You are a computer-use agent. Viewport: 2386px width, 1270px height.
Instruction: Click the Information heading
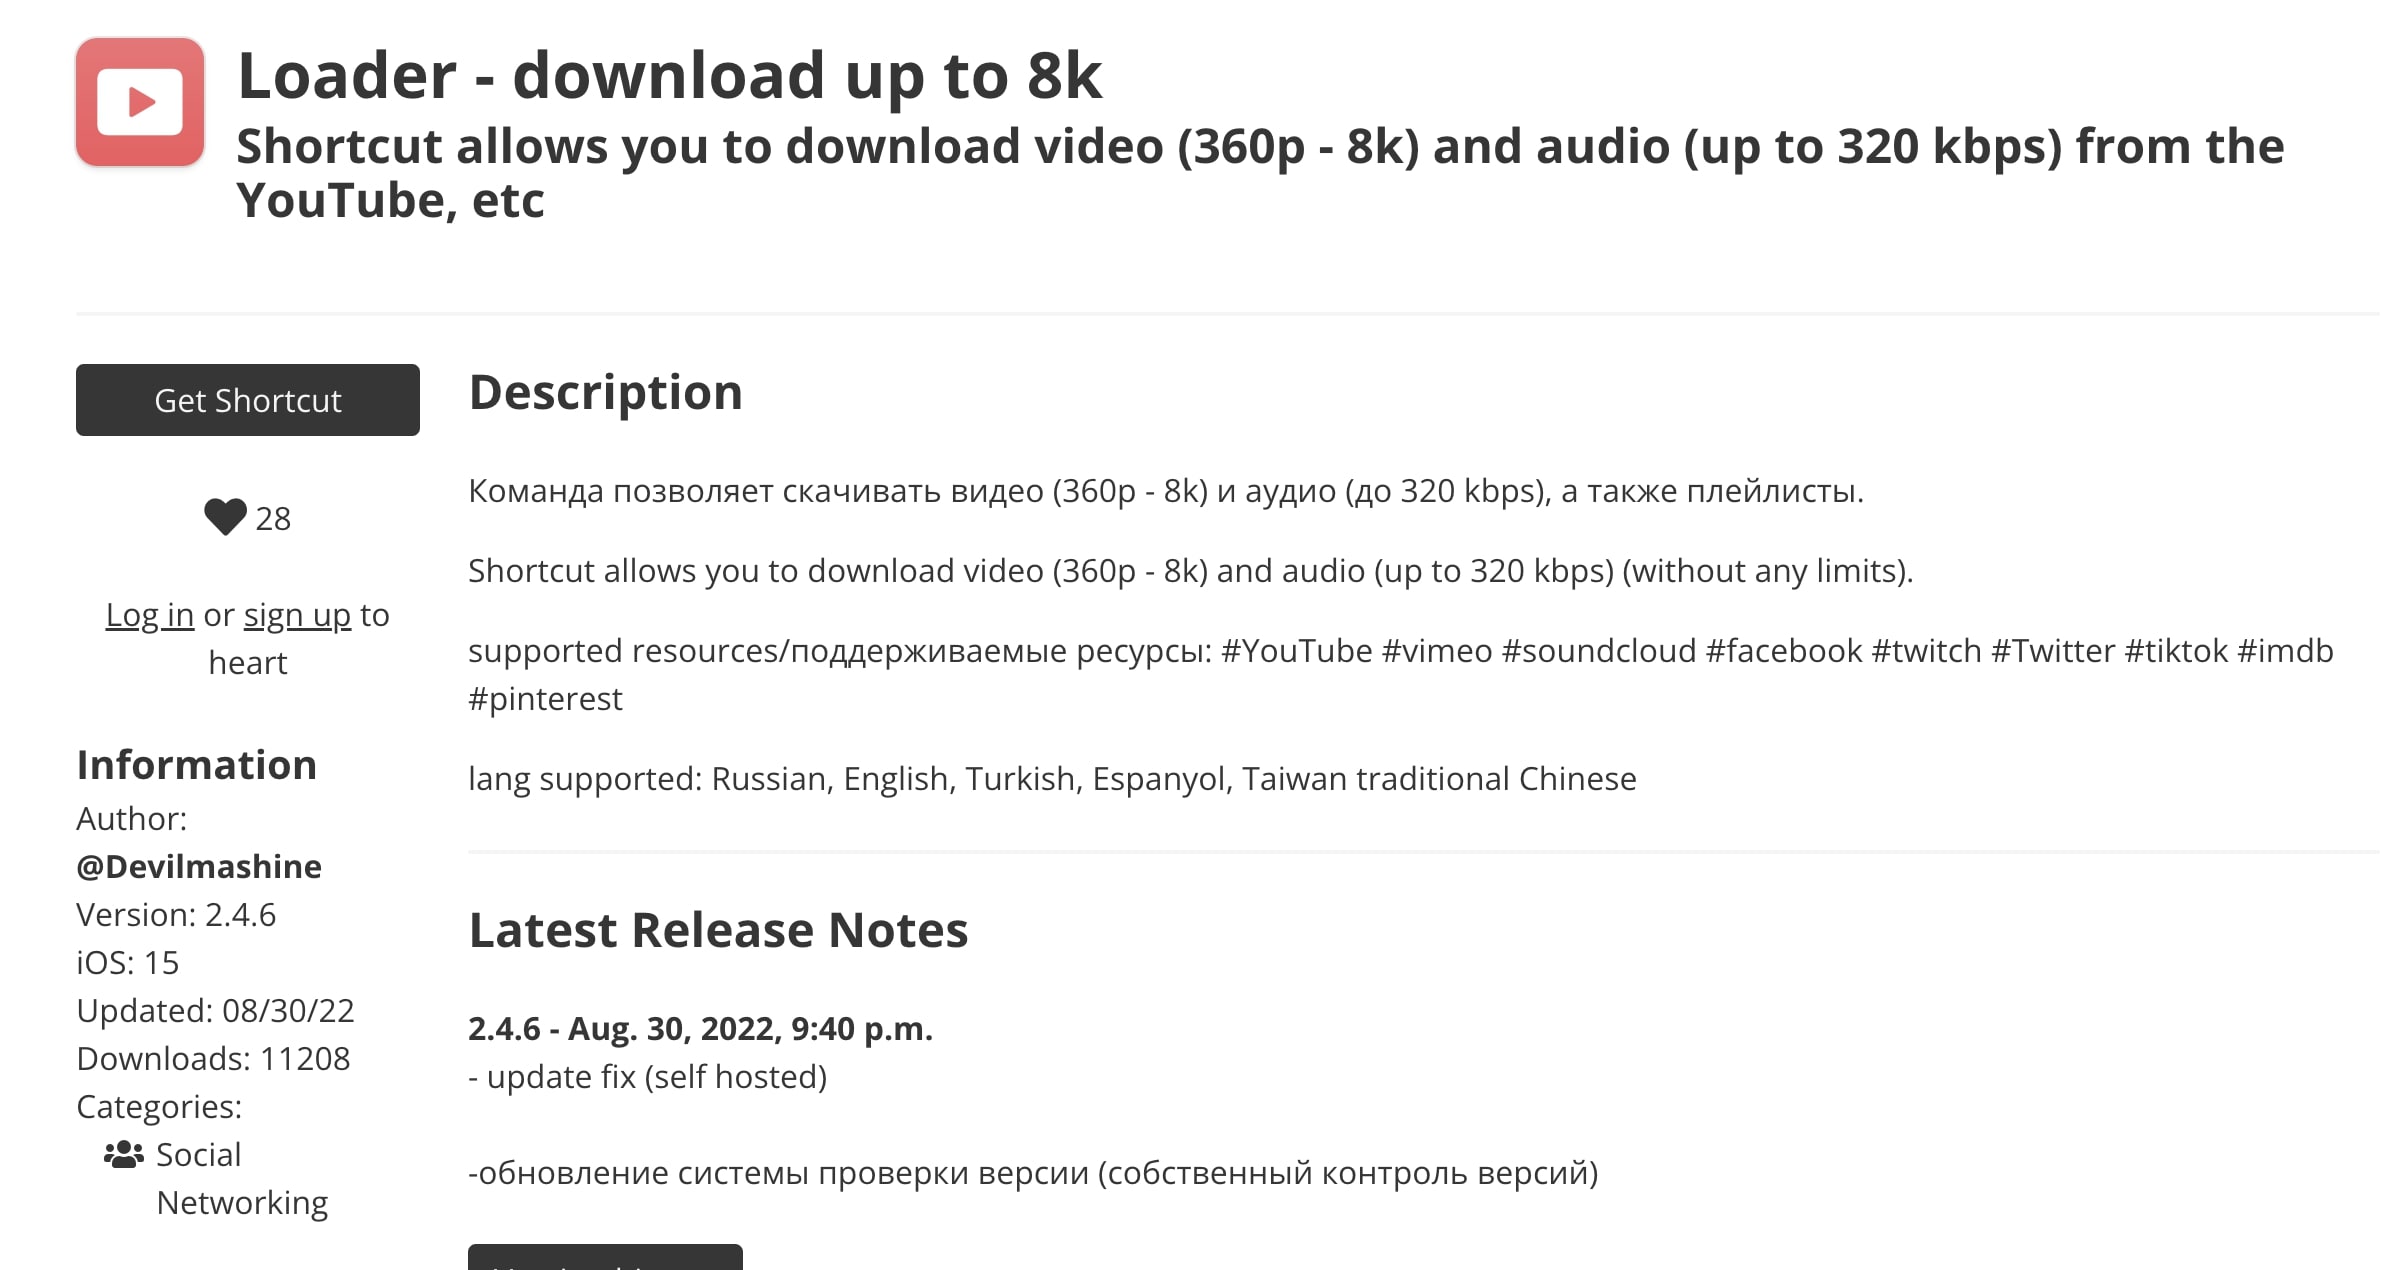tap(197, 765)
